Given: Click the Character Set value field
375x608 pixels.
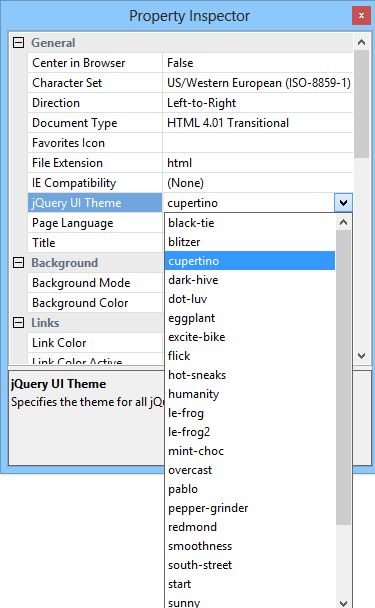Looking at the screenshot, I should (x=258, y=83).
